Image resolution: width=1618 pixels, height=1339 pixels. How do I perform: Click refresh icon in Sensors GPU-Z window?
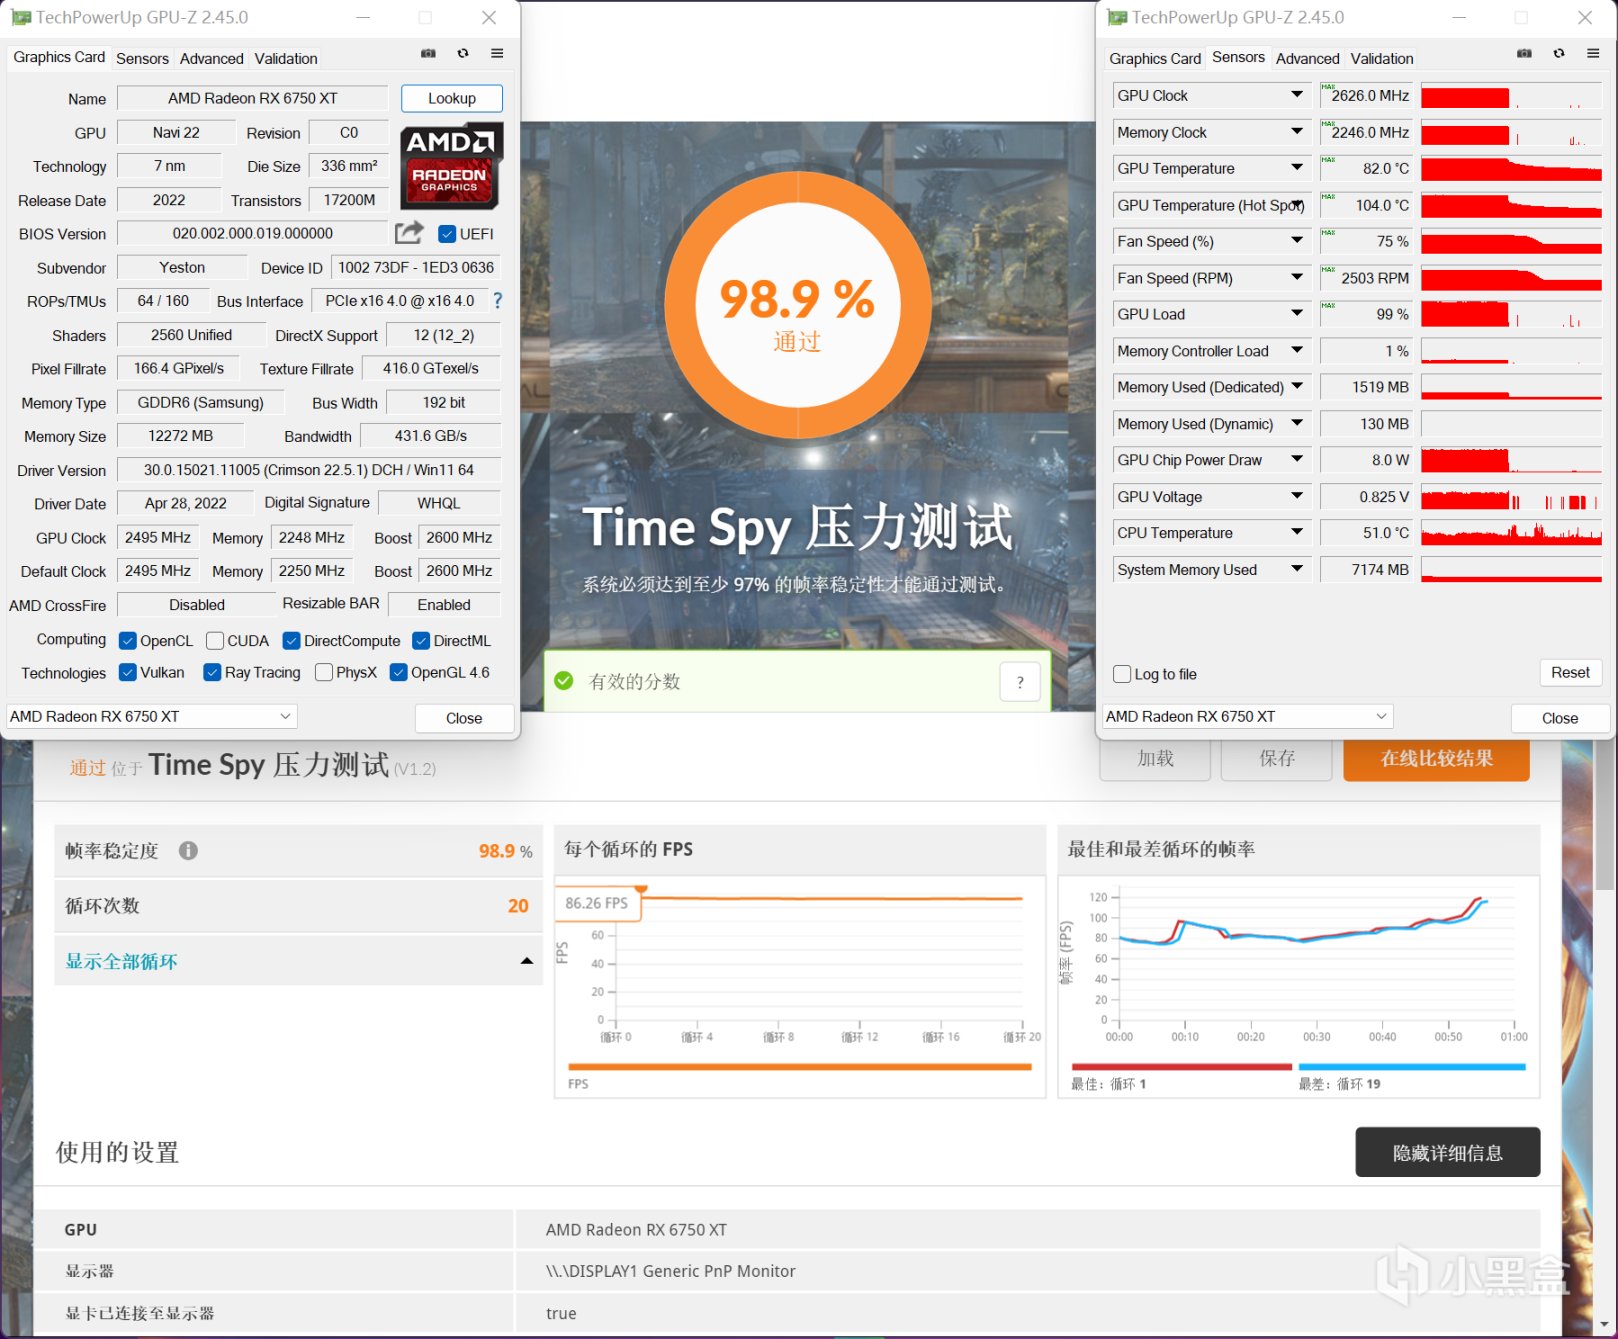click(1559, 54)
